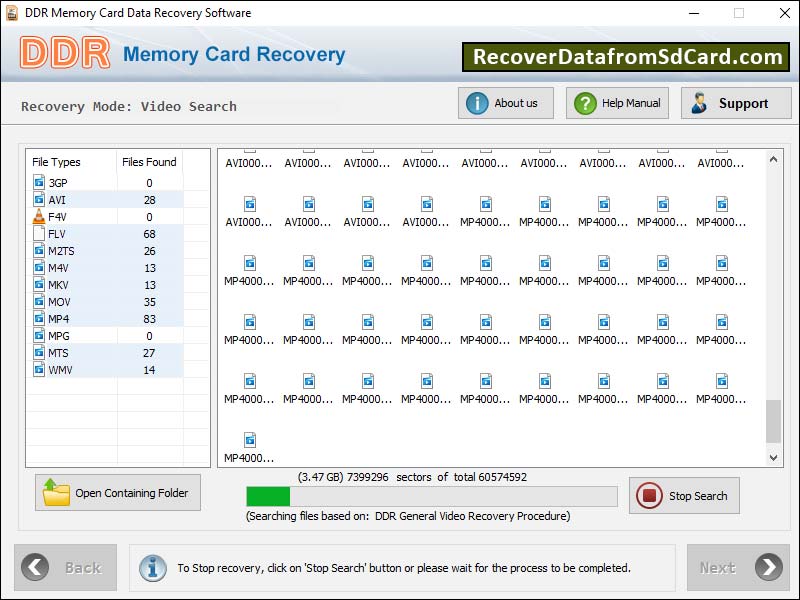Click the MTS file type icon
The image size is (800, 600).
point(39,352)
